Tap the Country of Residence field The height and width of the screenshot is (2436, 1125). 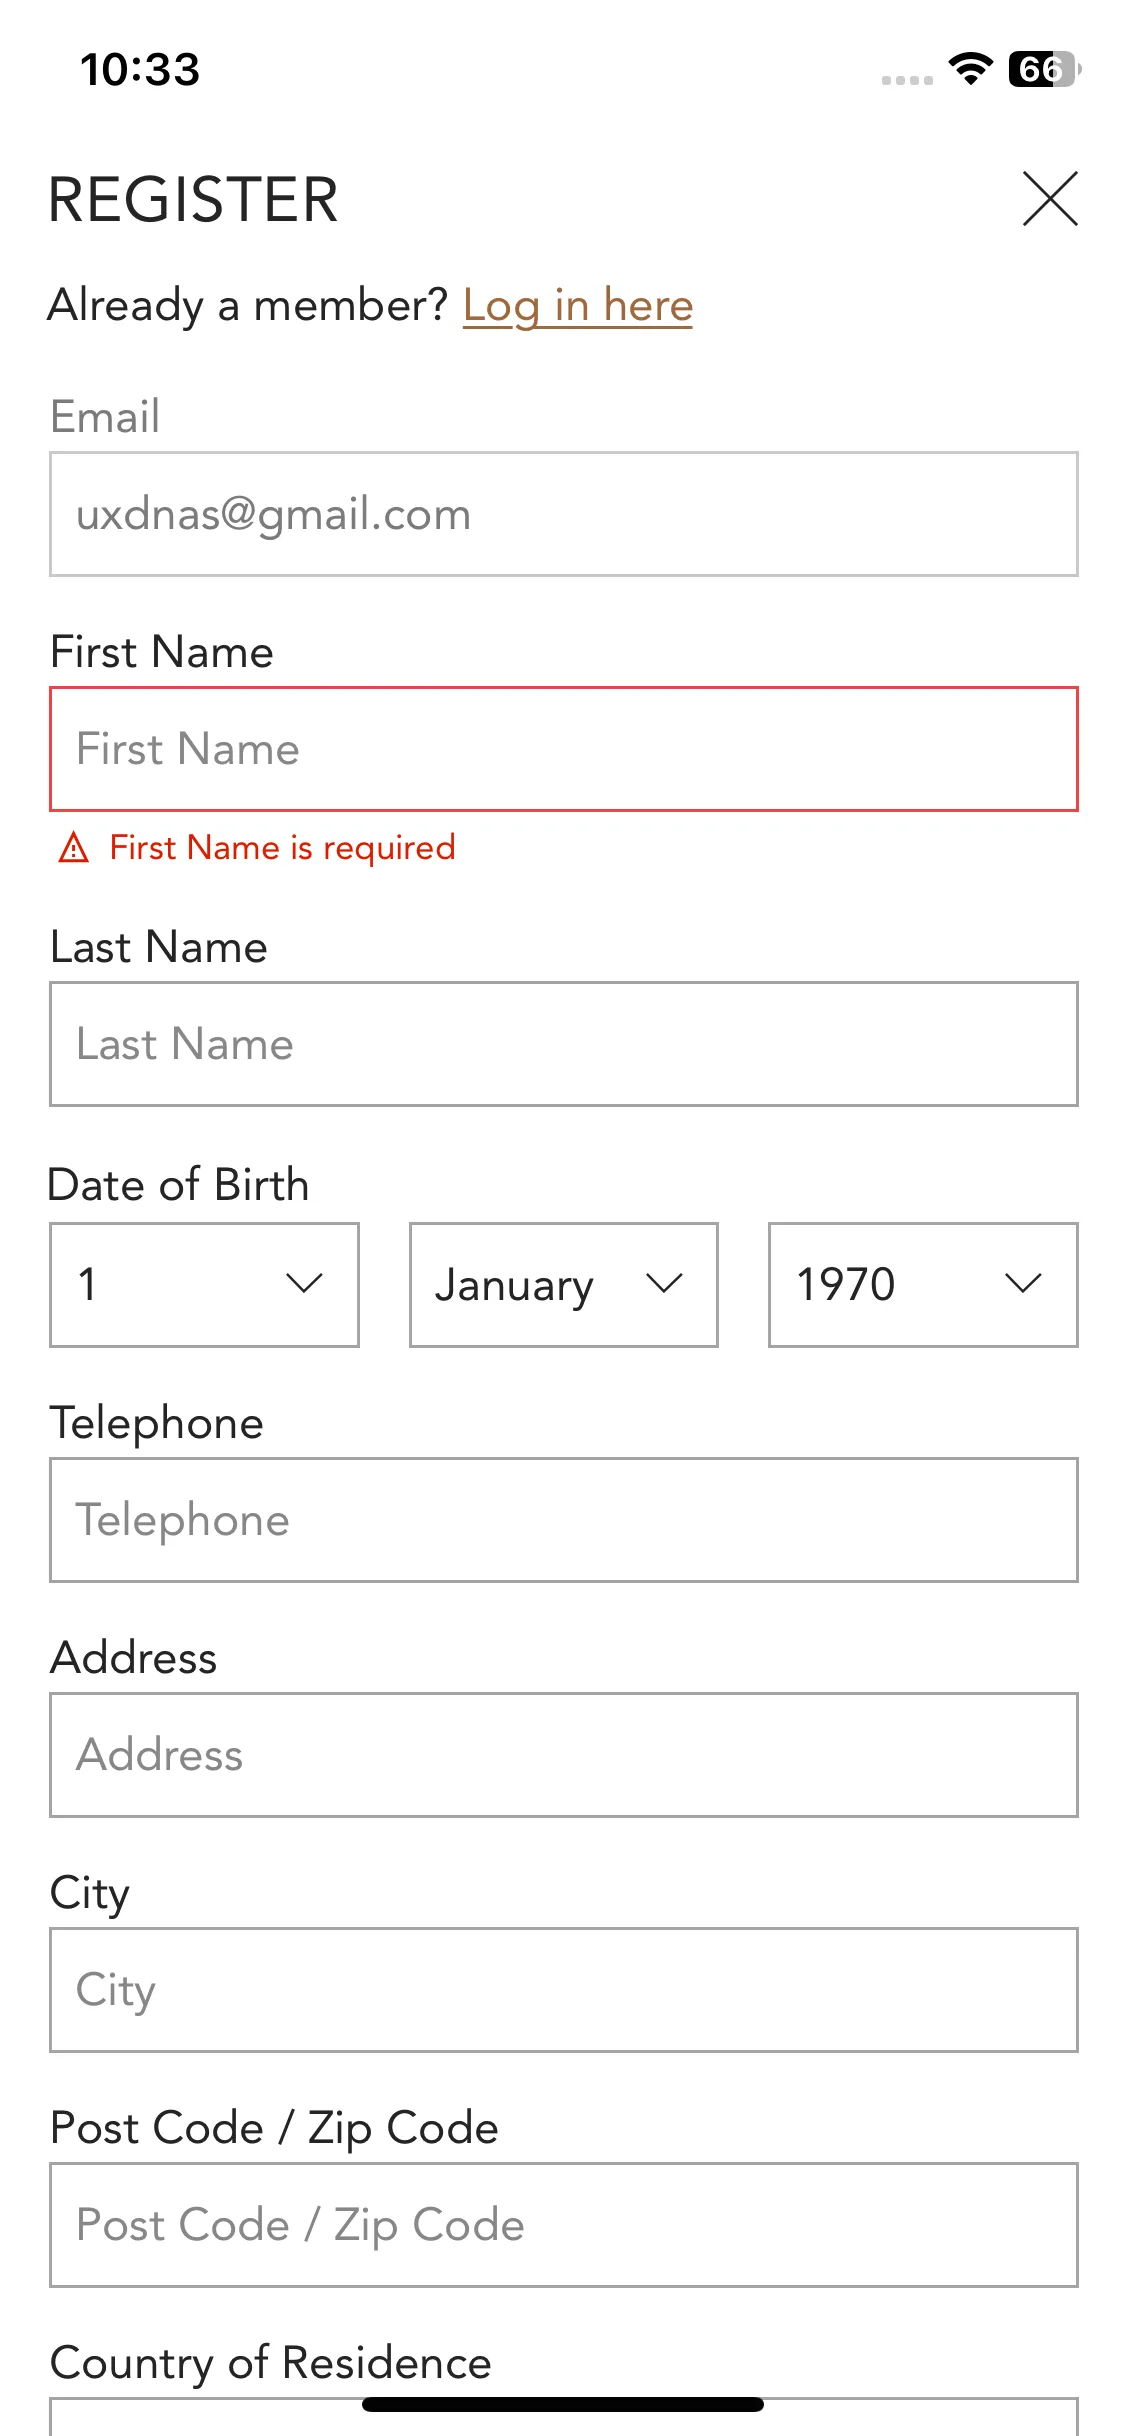564,2420
